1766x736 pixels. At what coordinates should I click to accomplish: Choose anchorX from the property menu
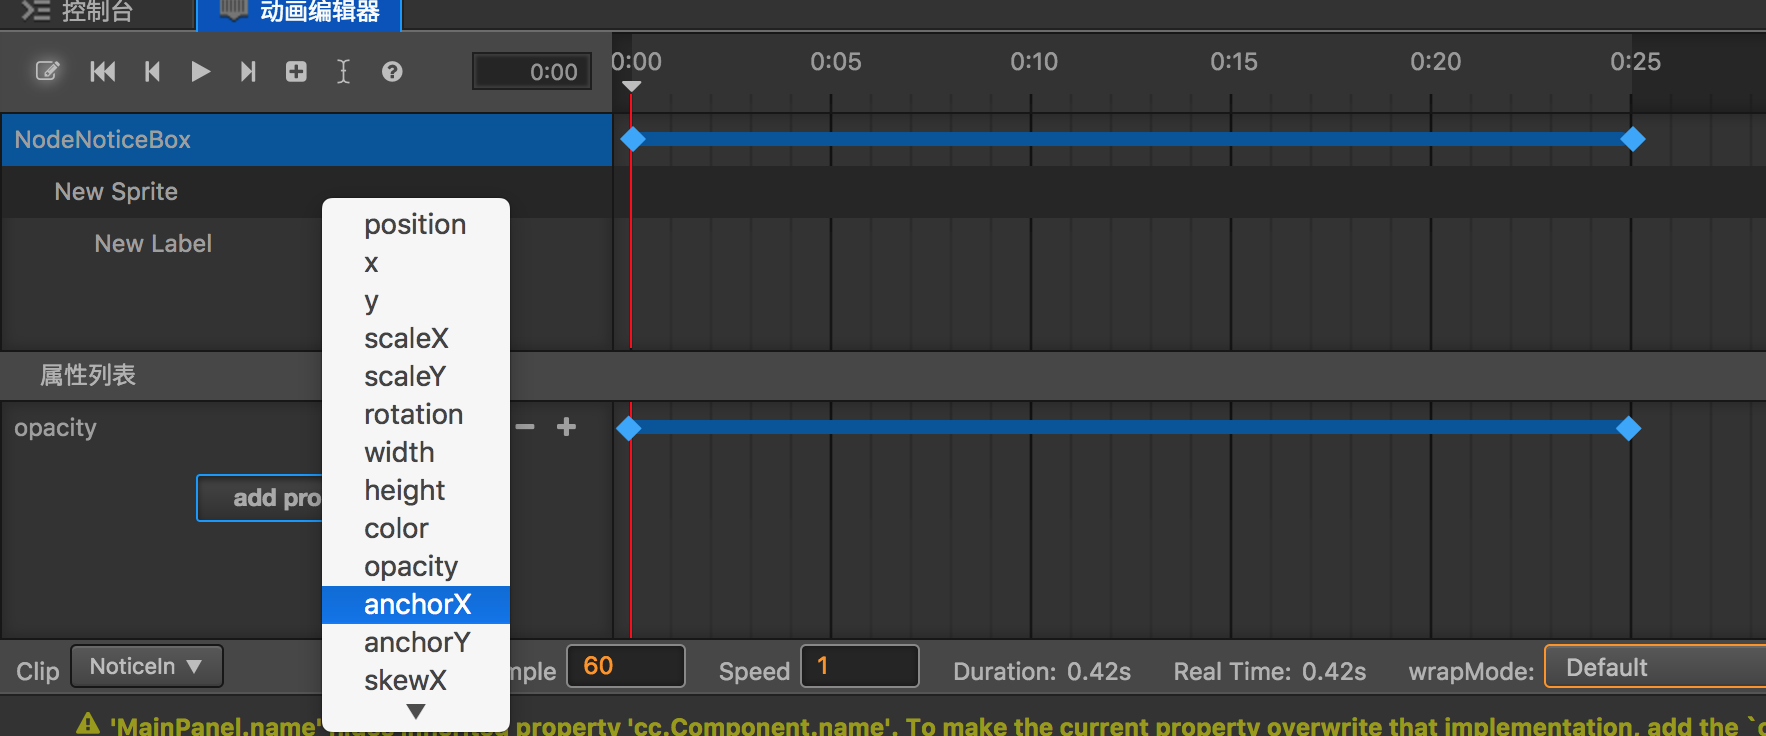click(417, 604)
